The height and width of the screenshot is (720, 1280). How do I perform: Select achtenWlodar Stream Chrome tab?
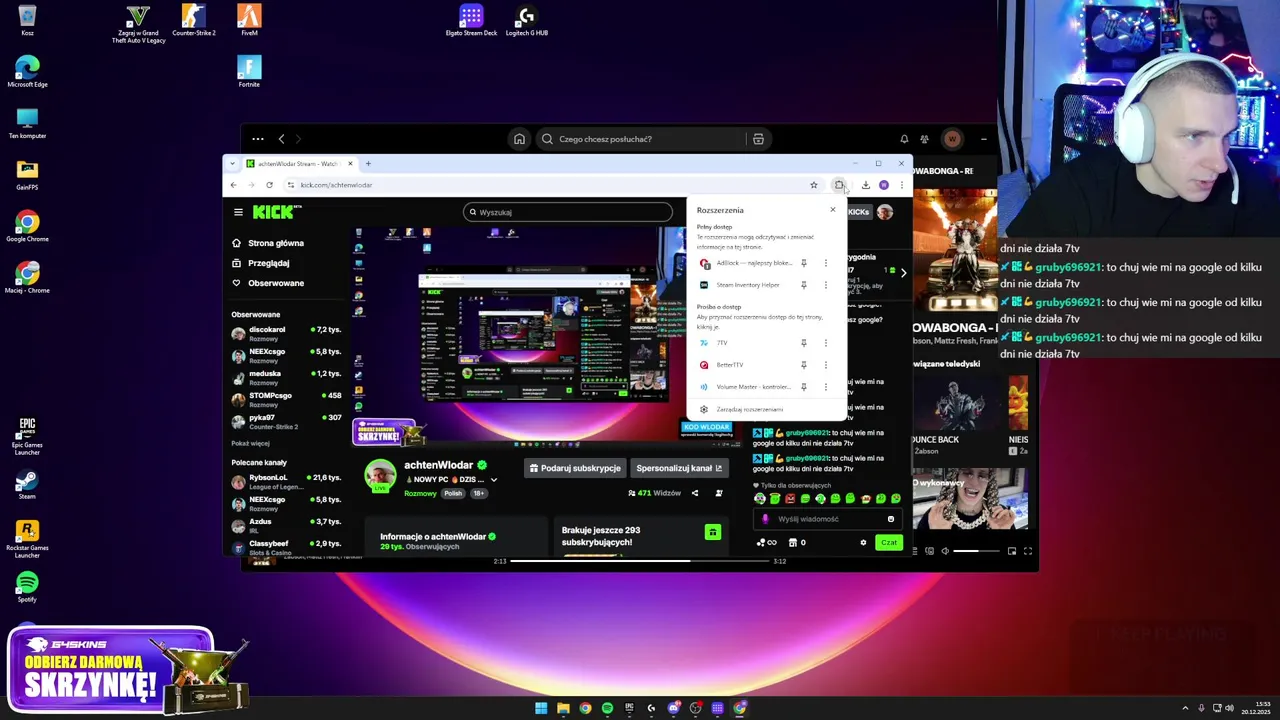300,164
